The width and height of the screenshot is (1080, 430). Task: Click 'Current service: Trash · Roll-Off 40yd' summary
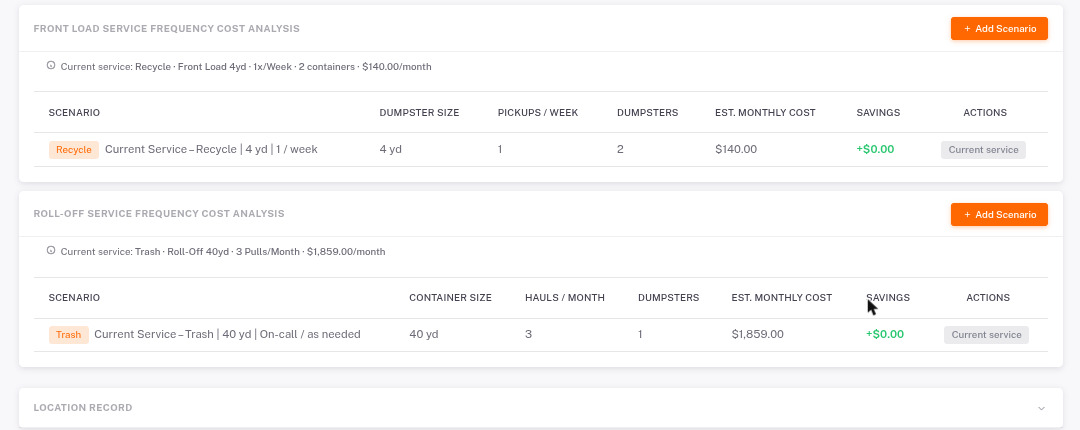[x=223, y=252]
